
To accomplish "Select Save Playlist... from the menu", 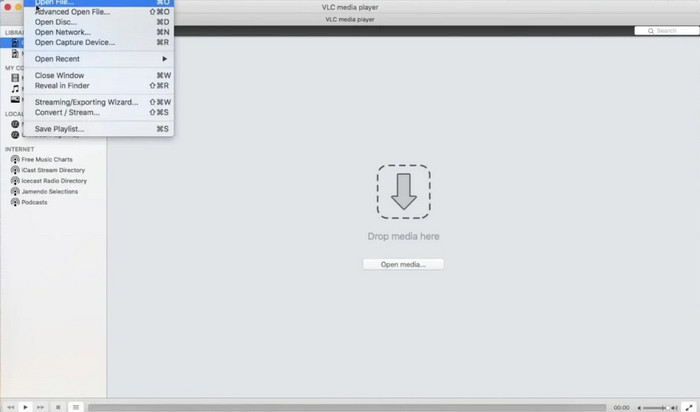I will [x=99, y=129].
